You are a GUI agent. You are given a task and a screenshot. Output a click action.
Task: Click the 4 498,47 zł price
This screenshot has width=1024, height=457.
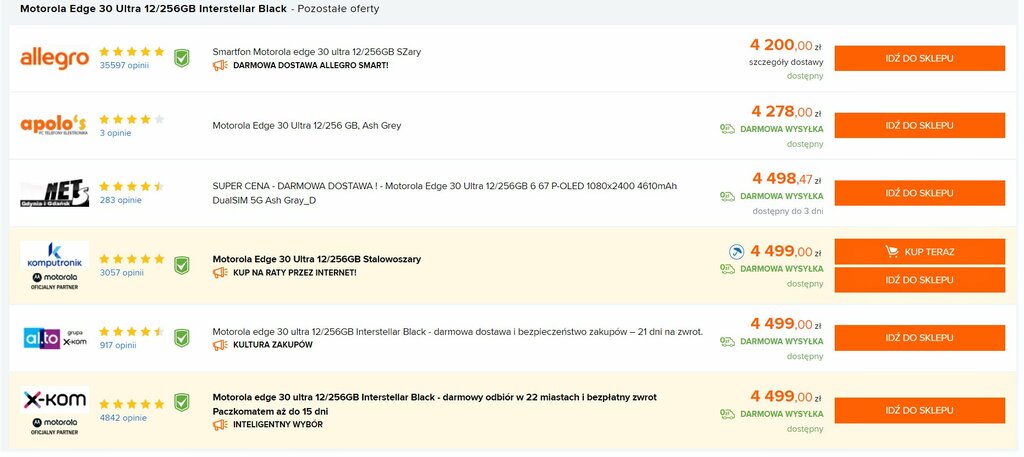point(787,179)
